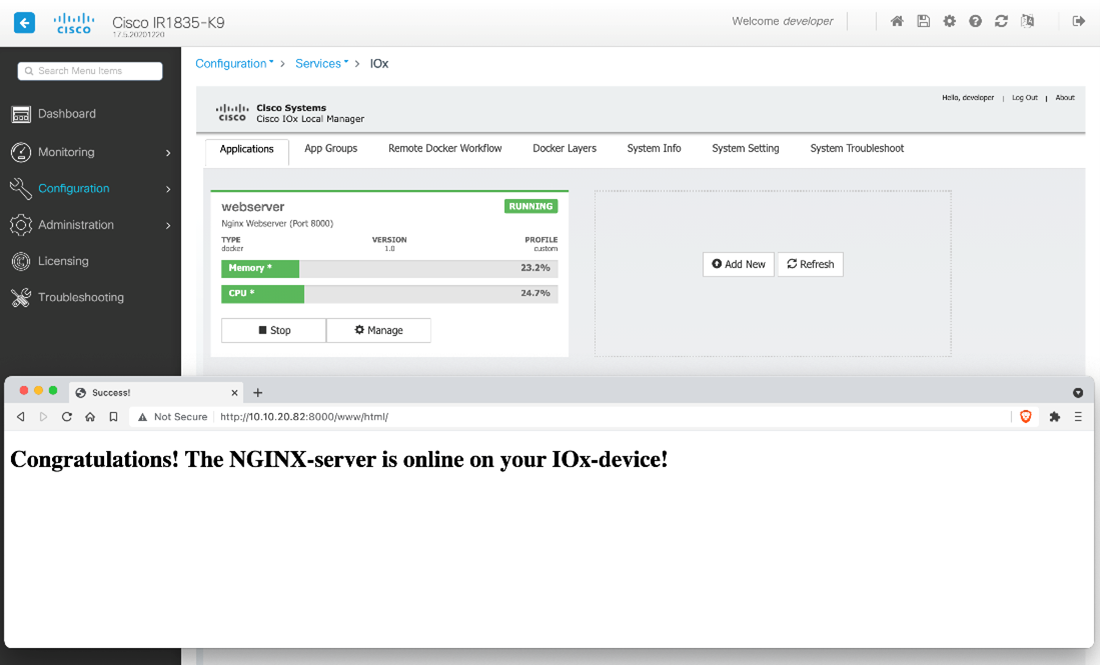Stop the webserver application
This screenshot has height=665, width=1100.
point(273,330)
